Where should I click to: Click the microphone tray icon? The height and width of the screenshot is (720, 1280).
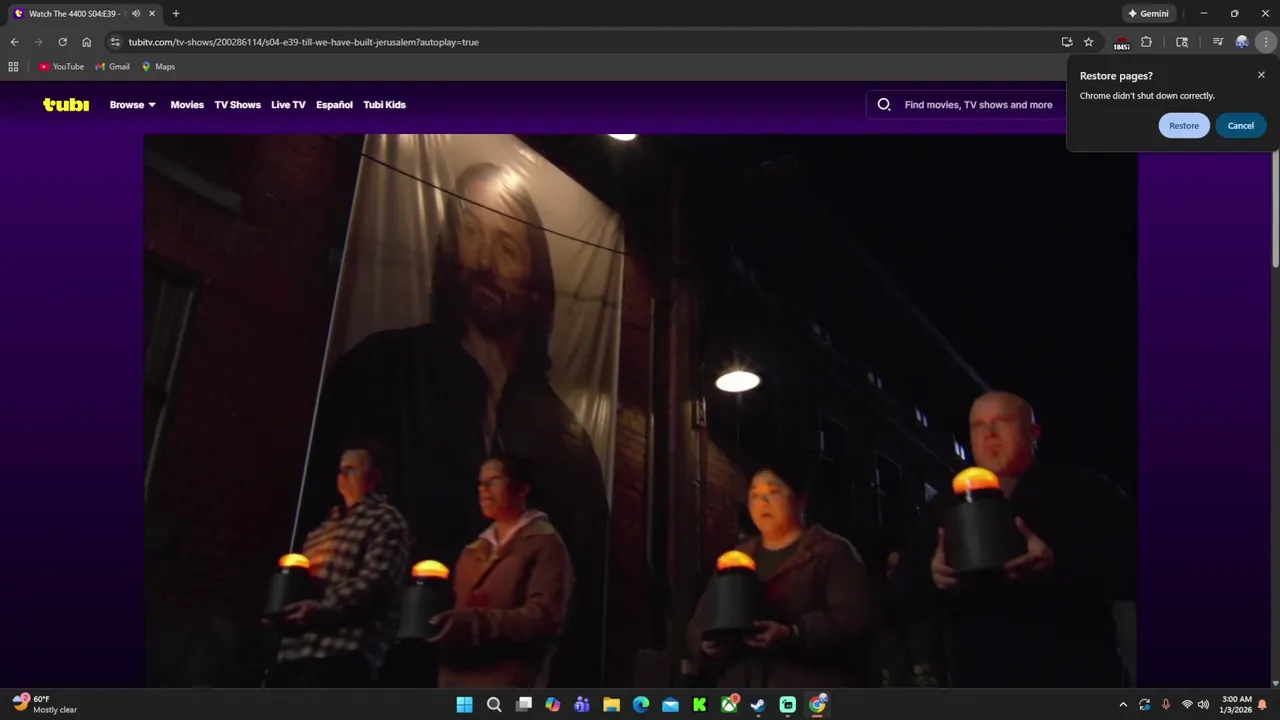1165,705
